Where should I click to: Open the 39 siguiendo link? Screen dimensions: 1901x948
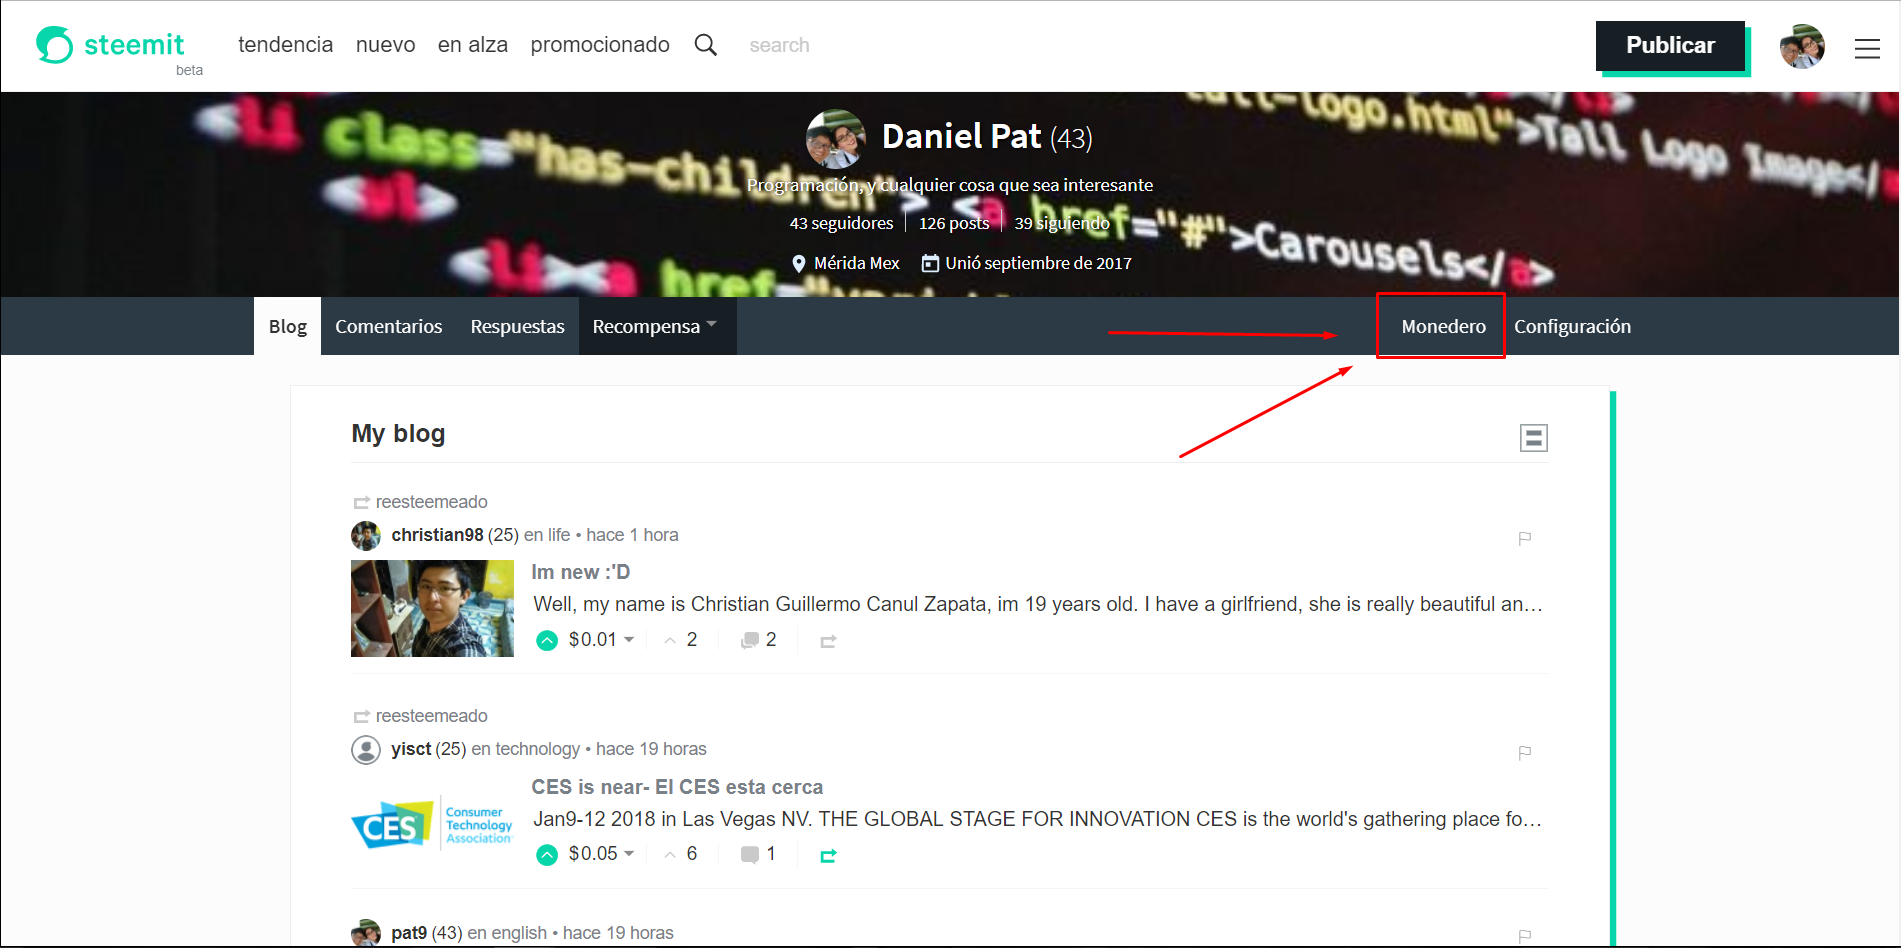pyautogui.click(x=1062, y=223)
